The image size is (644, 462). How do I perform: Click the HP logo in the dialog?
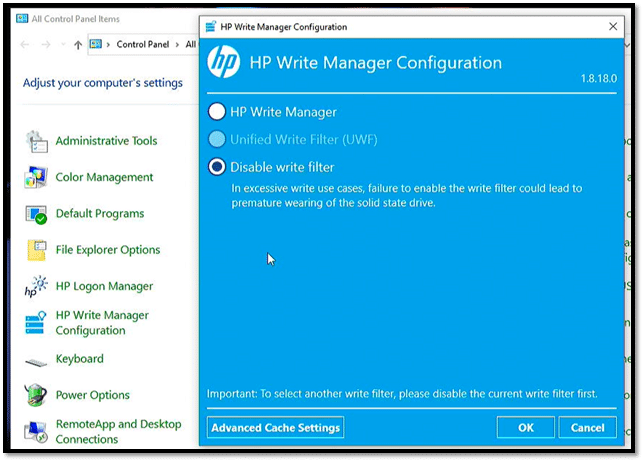coord(223,62)
